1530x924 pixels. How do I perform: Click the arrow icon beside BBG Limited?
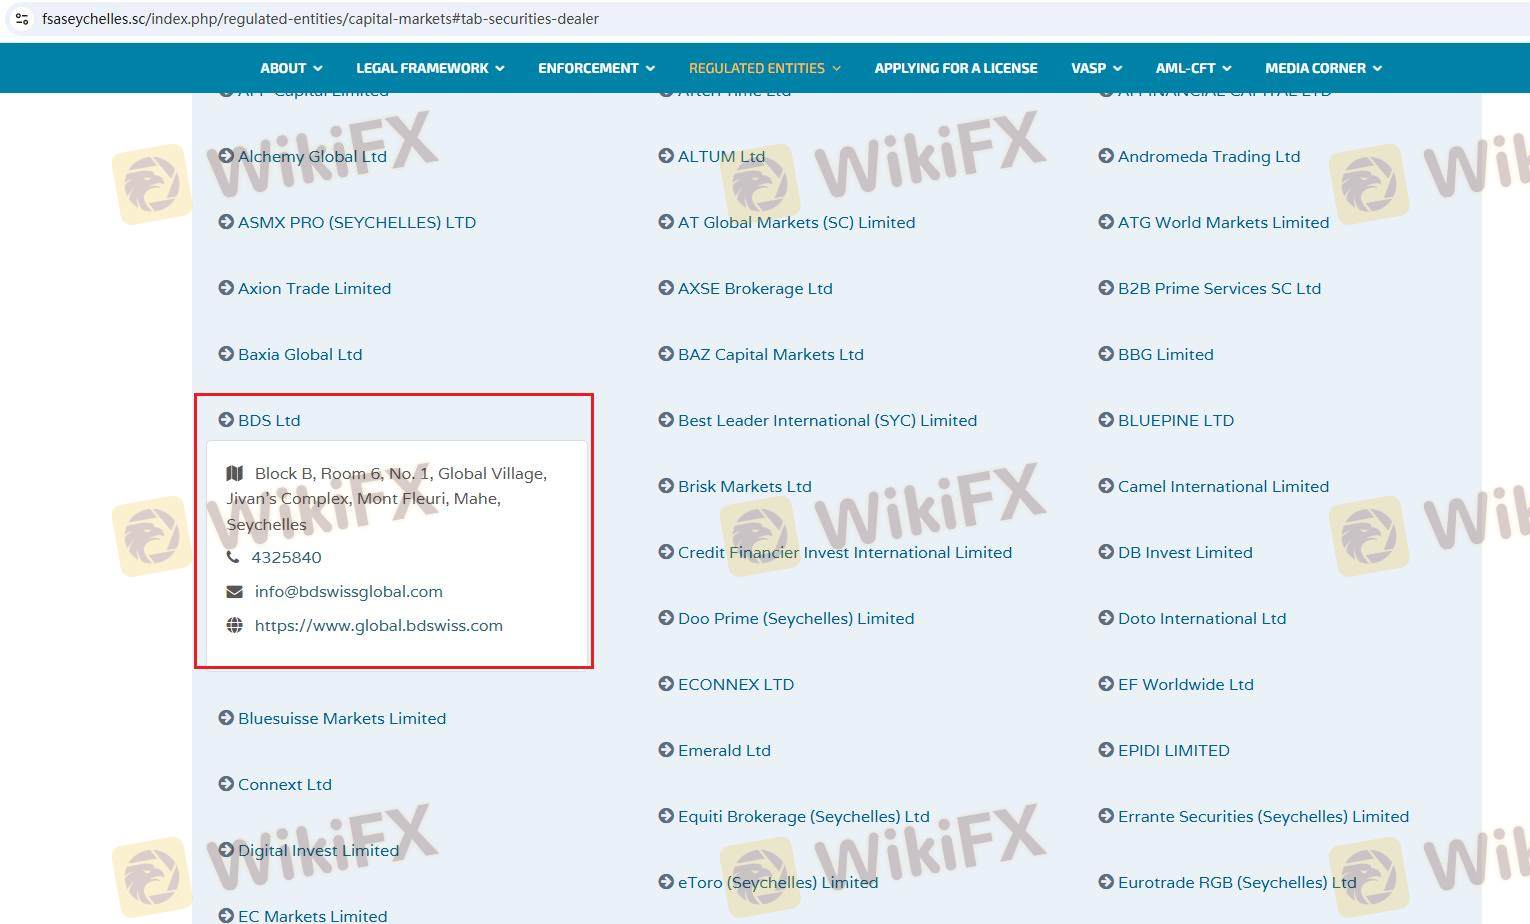(1106, 354)
